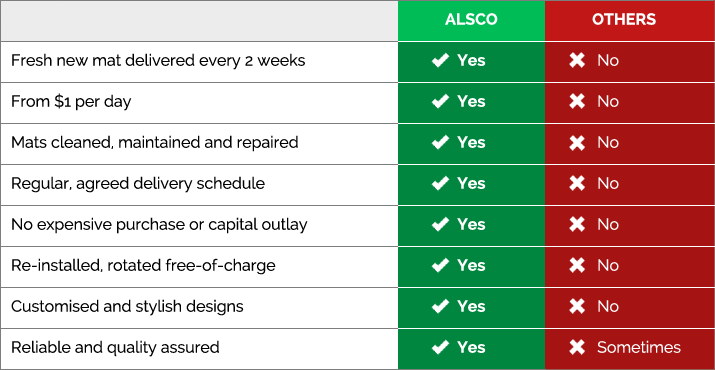Click checkmark for Customised and stylish designs
715x370 pixels.
click(440, 307)
